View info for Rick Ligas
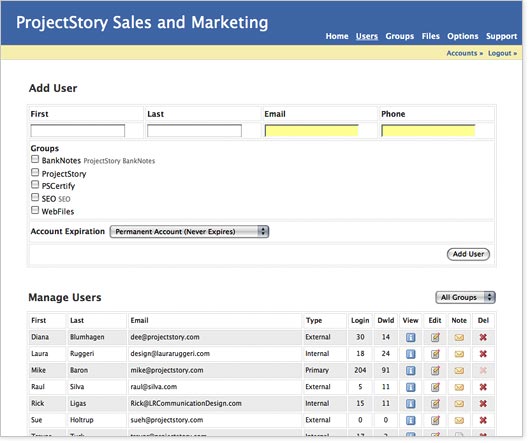This screenshot has height=443, width=529. 410,403
